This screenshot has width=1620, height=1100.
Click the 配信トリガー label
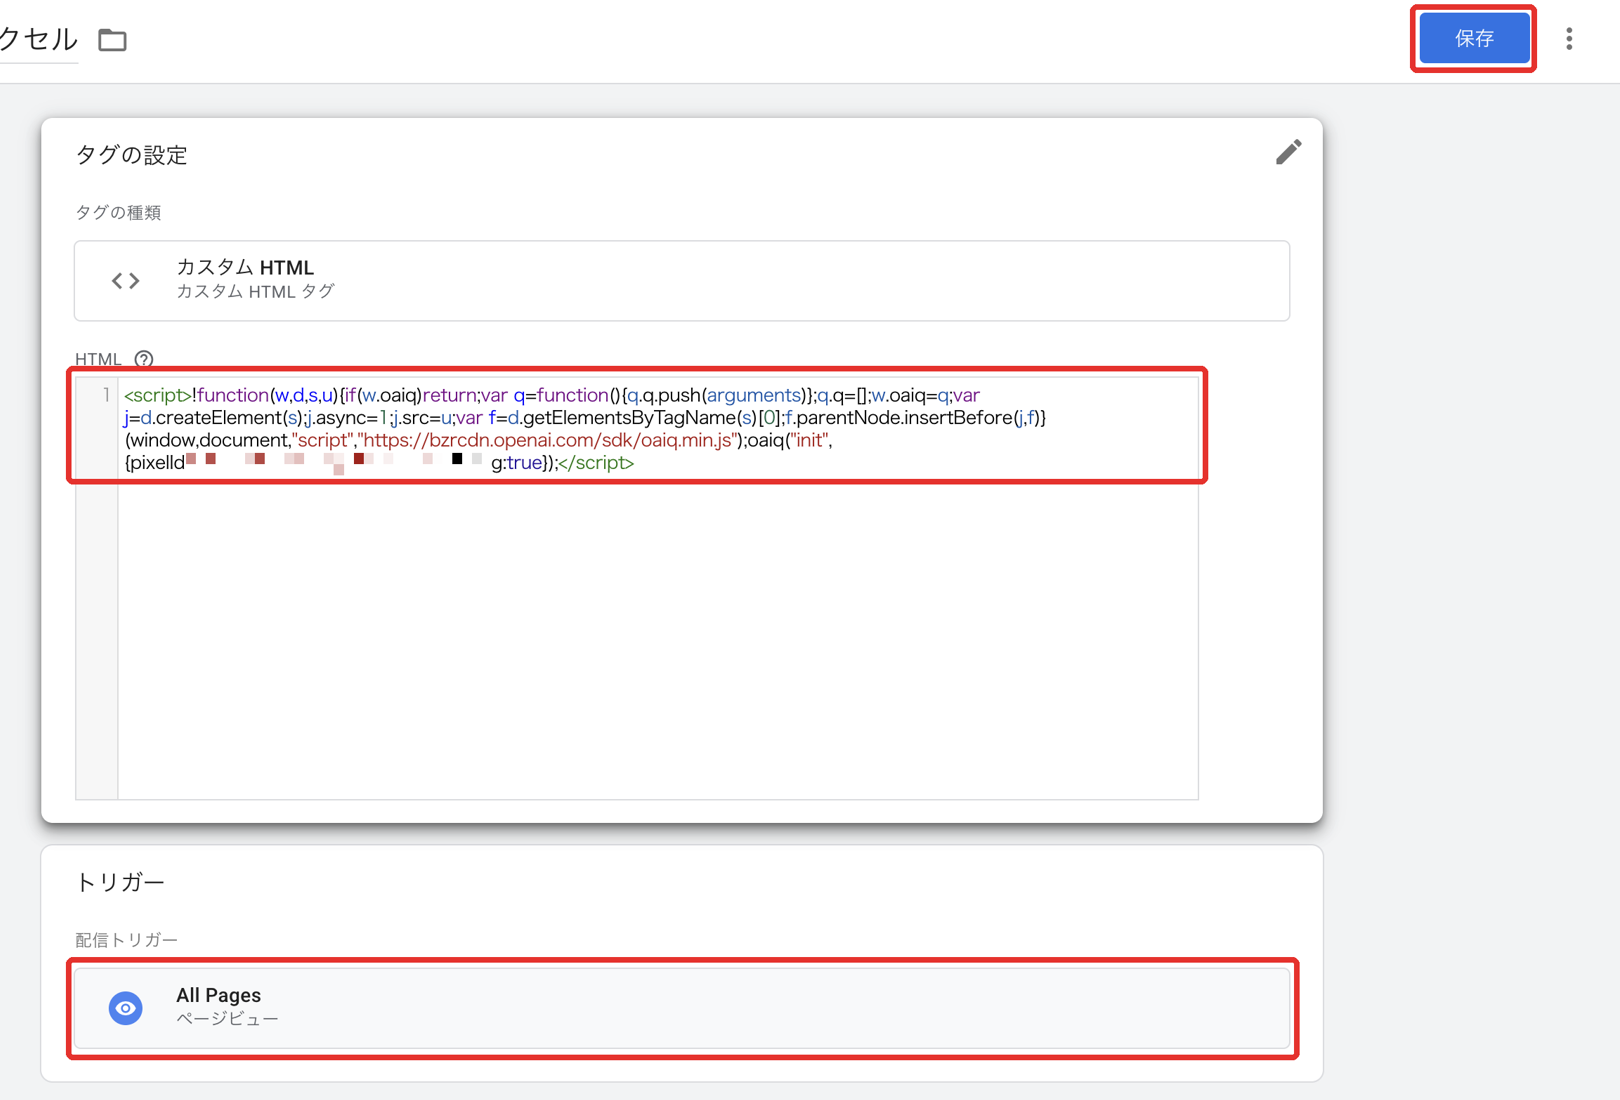pyautogui.click(x=126, y=940)
